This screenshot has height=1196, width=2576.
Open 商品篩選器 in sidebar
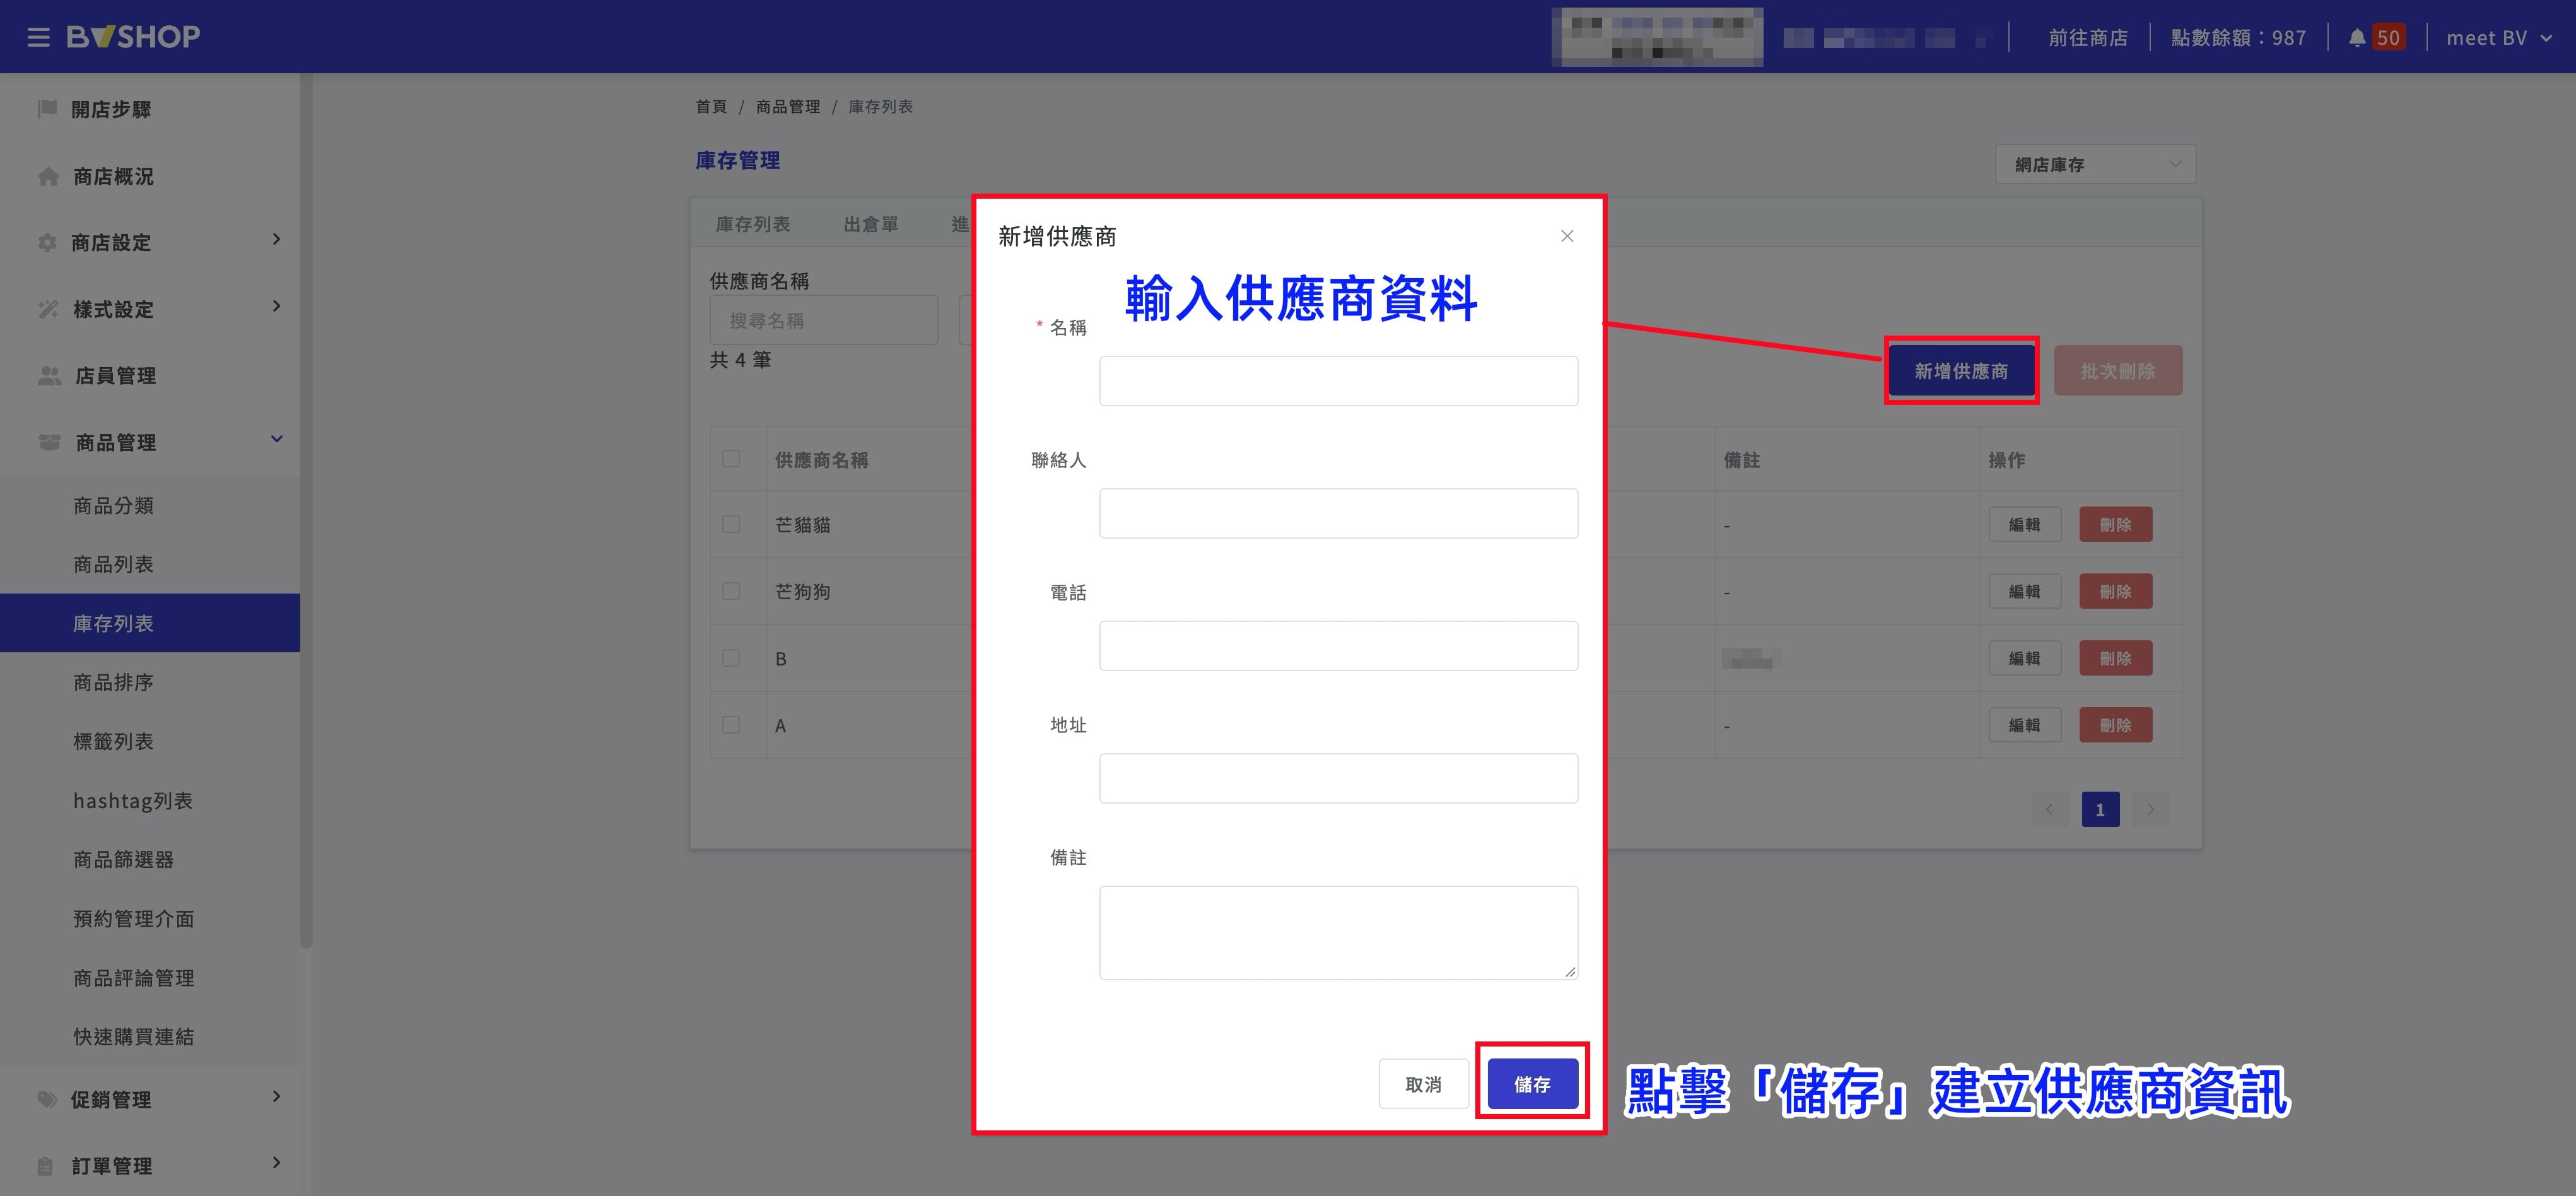(150, 860)
